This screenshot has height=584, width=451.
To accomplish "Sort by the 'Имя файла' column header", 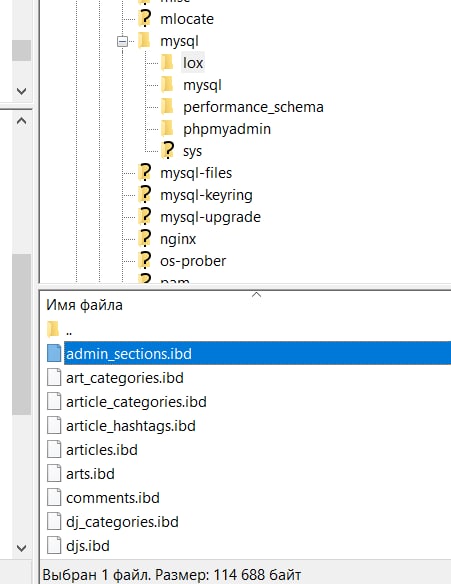I will tap(84, 305).
